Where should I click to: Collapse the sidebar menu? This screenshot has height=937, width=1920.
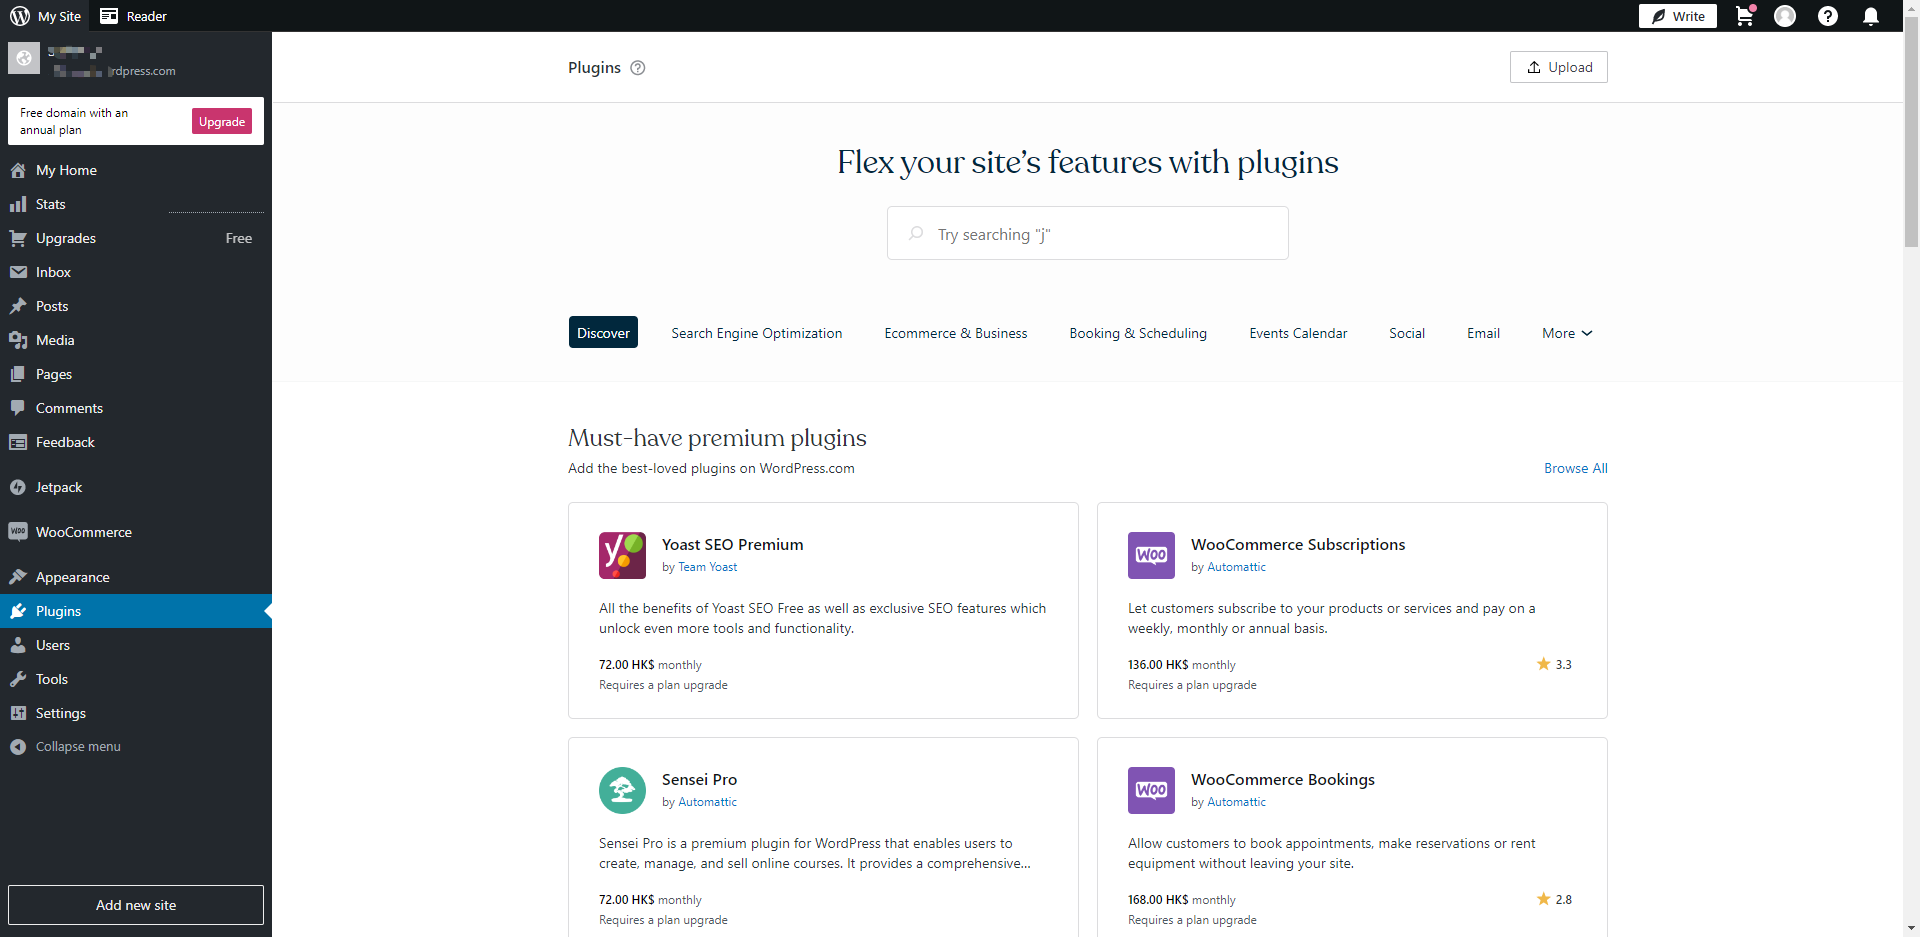tap(78, 747)
